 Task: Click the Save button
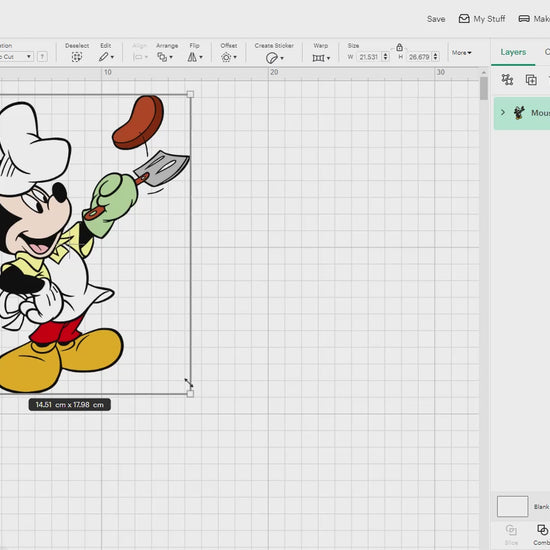436,19
